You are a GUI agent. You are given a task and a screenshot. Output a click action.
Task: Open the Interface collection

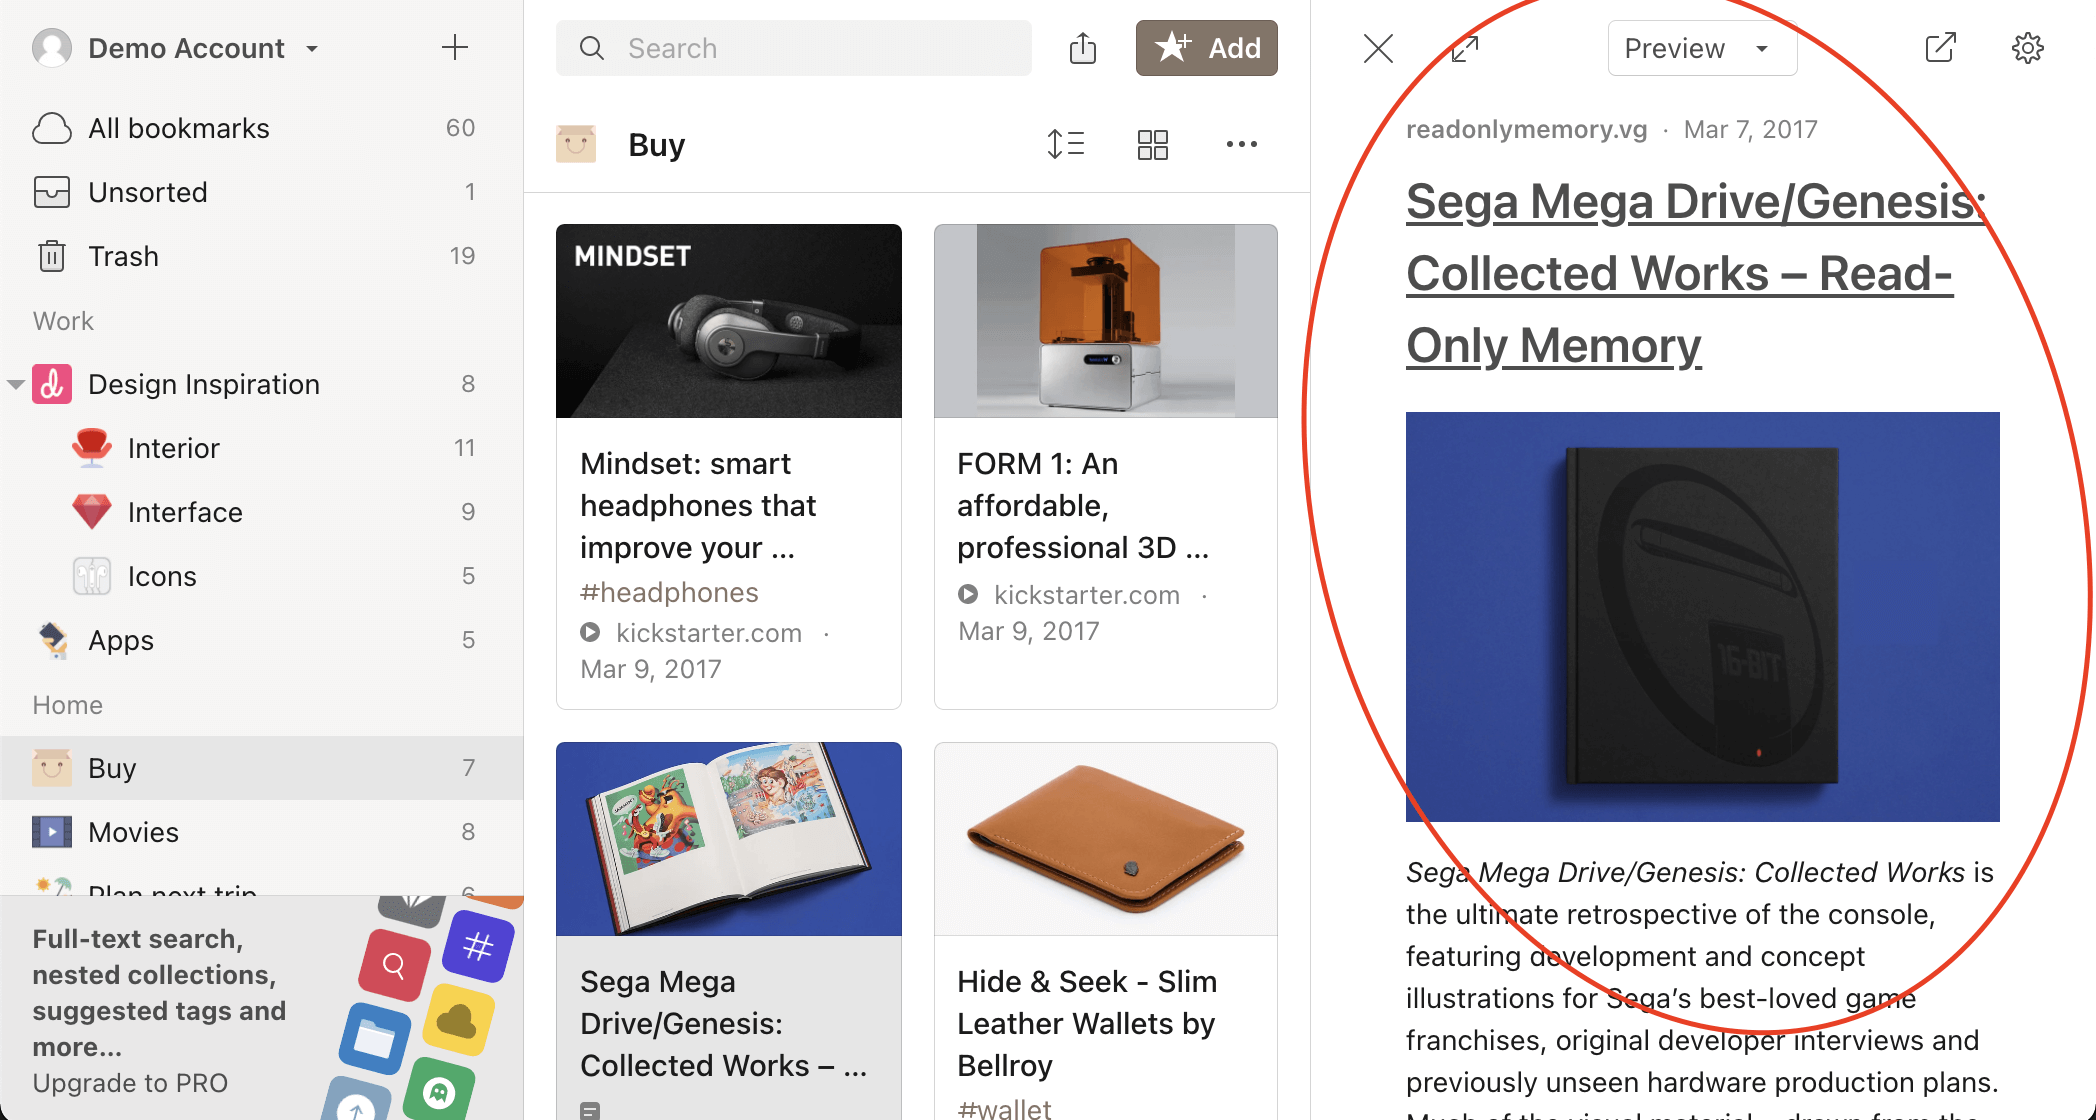coord(185,512)
